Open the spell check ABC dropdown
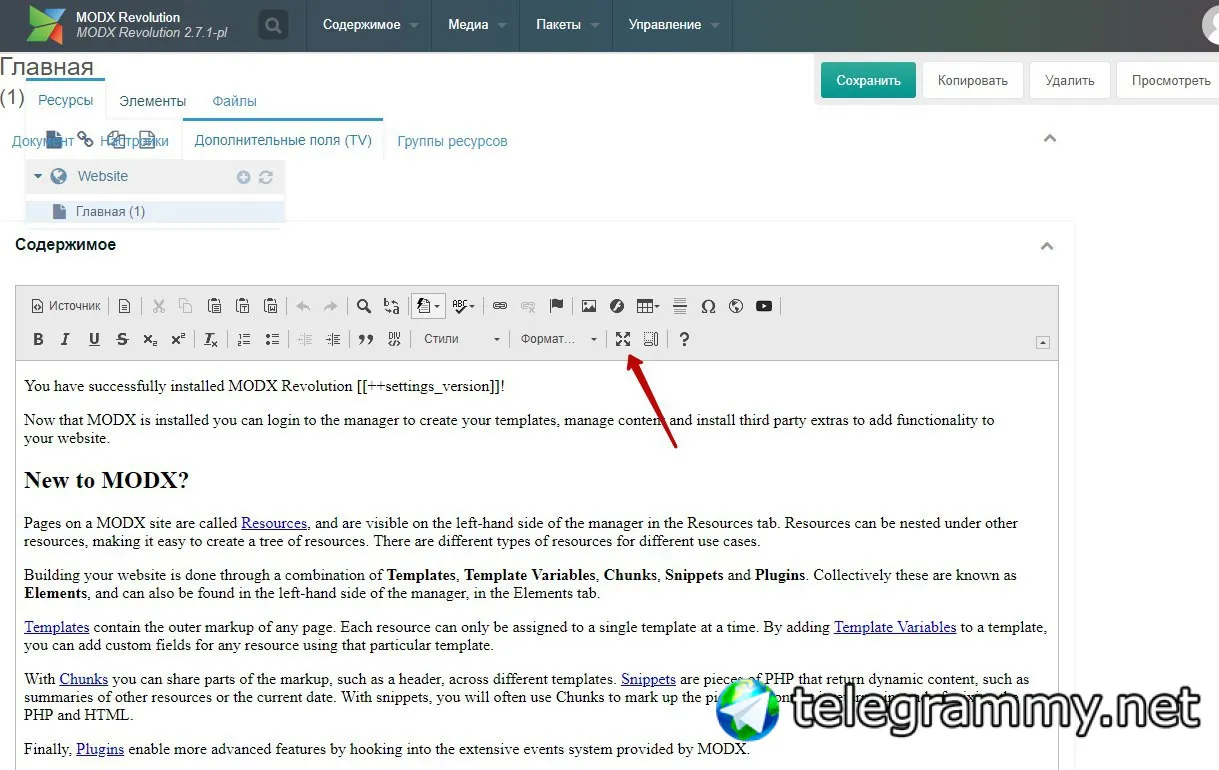This screenshot has height=770, width=1219. point(463,306)
